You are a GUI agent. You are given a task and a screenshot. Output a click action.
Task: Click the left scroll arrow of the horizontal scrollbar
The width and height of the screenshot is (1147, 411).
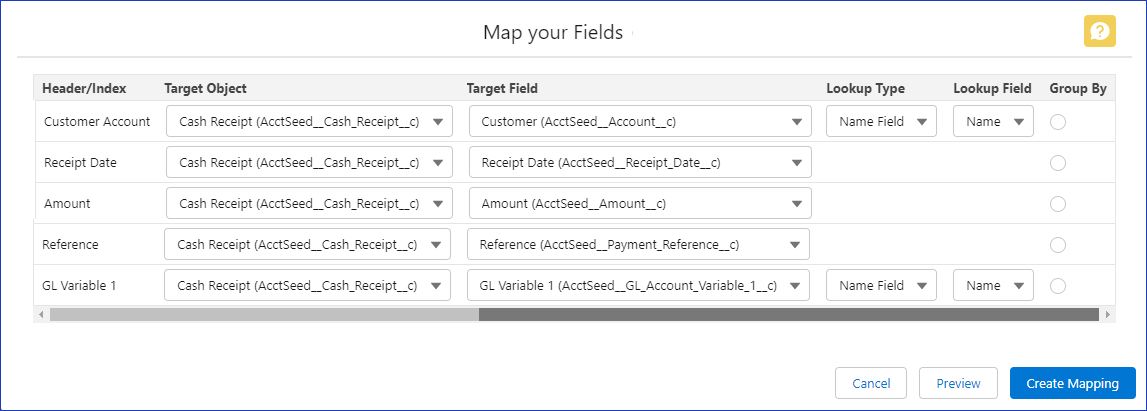pyautogui.click(x=41, y=314)
